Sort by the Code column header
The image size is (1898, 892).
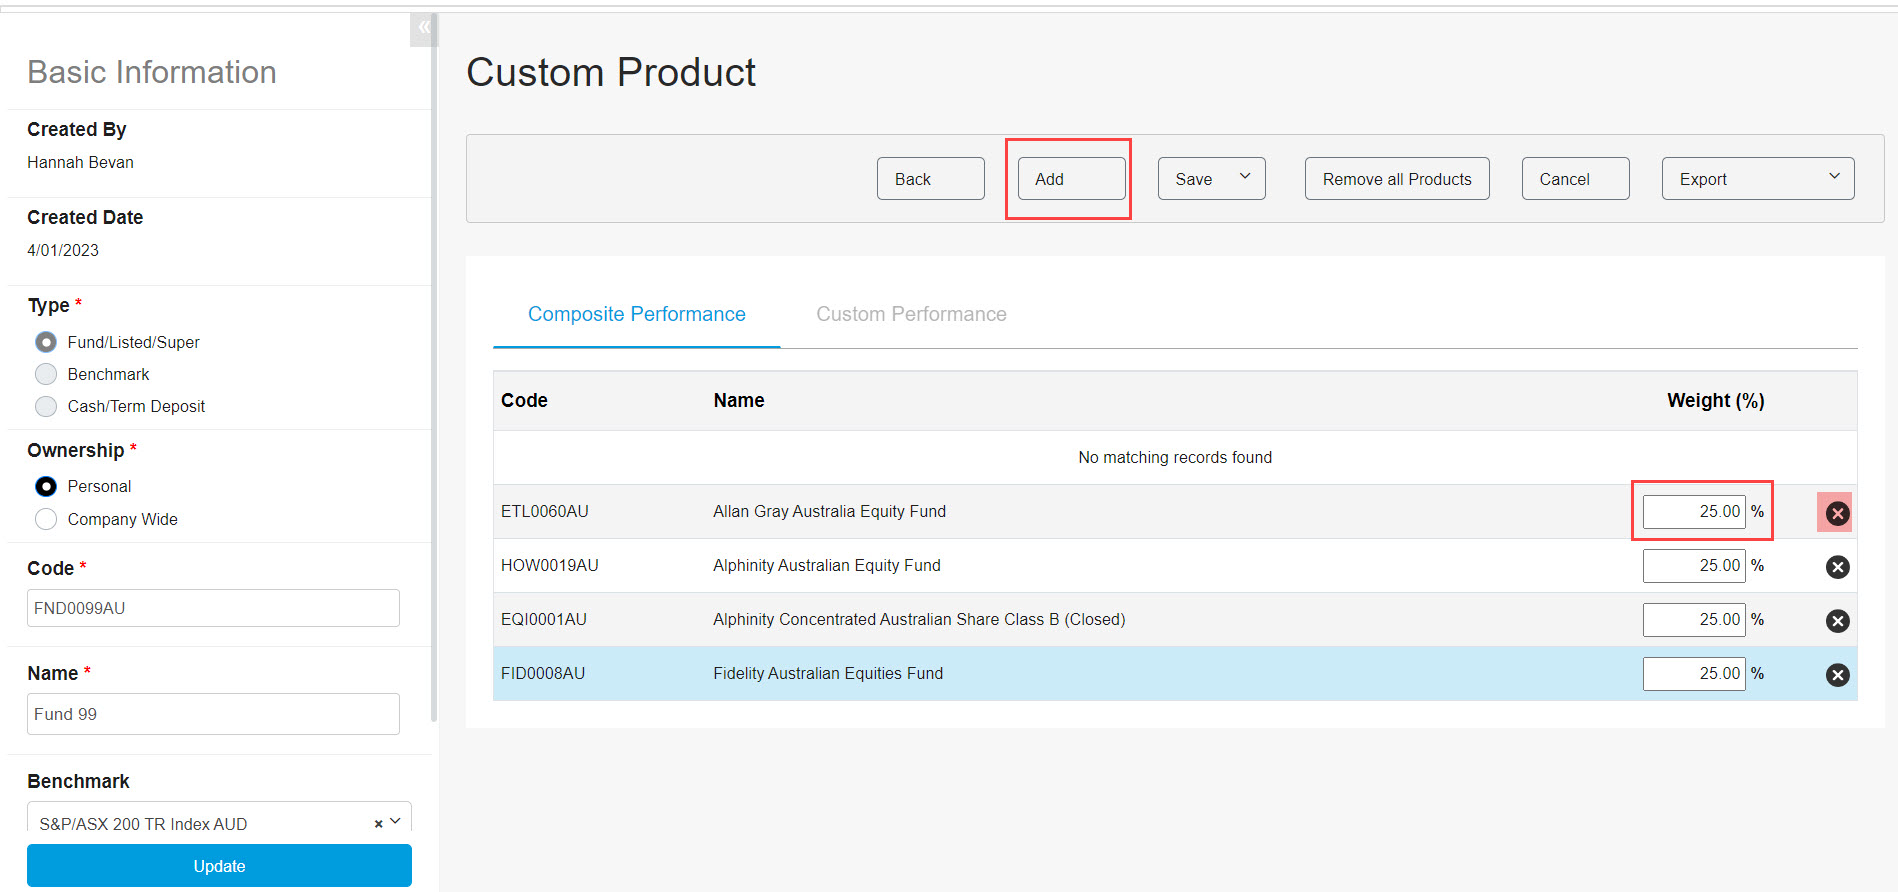[524, 400]
